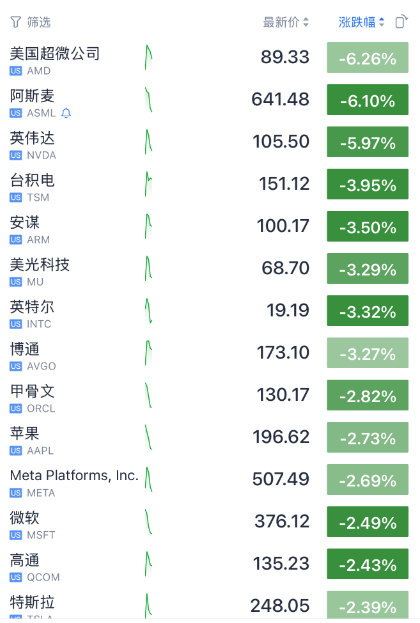Click the ASML price alert bell icon
Viewport: 420px width, 623px height.
(66, 113)
